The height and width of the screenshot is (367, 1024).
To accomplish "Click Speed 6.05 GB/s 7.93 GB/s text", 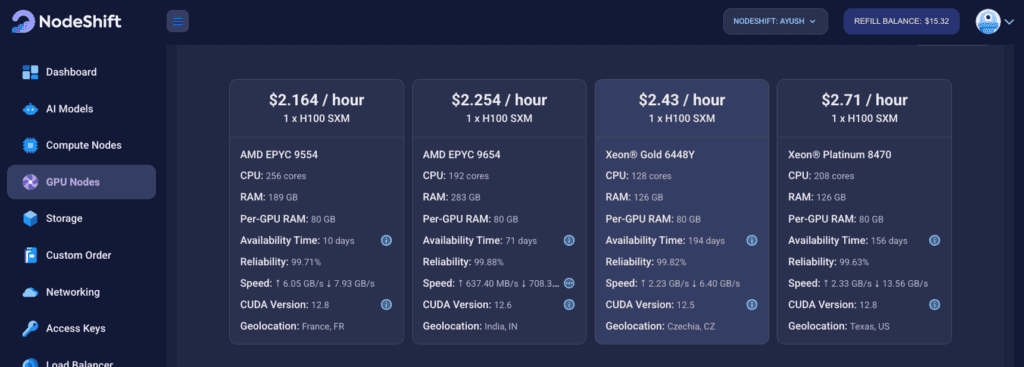I will tap(307, 283).
